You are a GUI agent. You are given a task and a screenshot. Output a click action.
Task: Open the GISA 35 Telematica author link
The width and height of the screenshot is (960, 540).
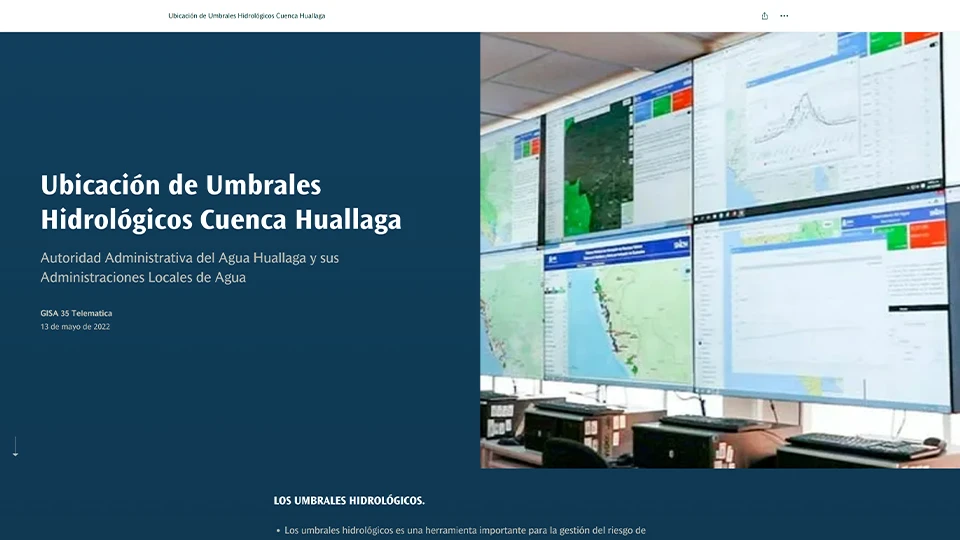pos(76,313)
